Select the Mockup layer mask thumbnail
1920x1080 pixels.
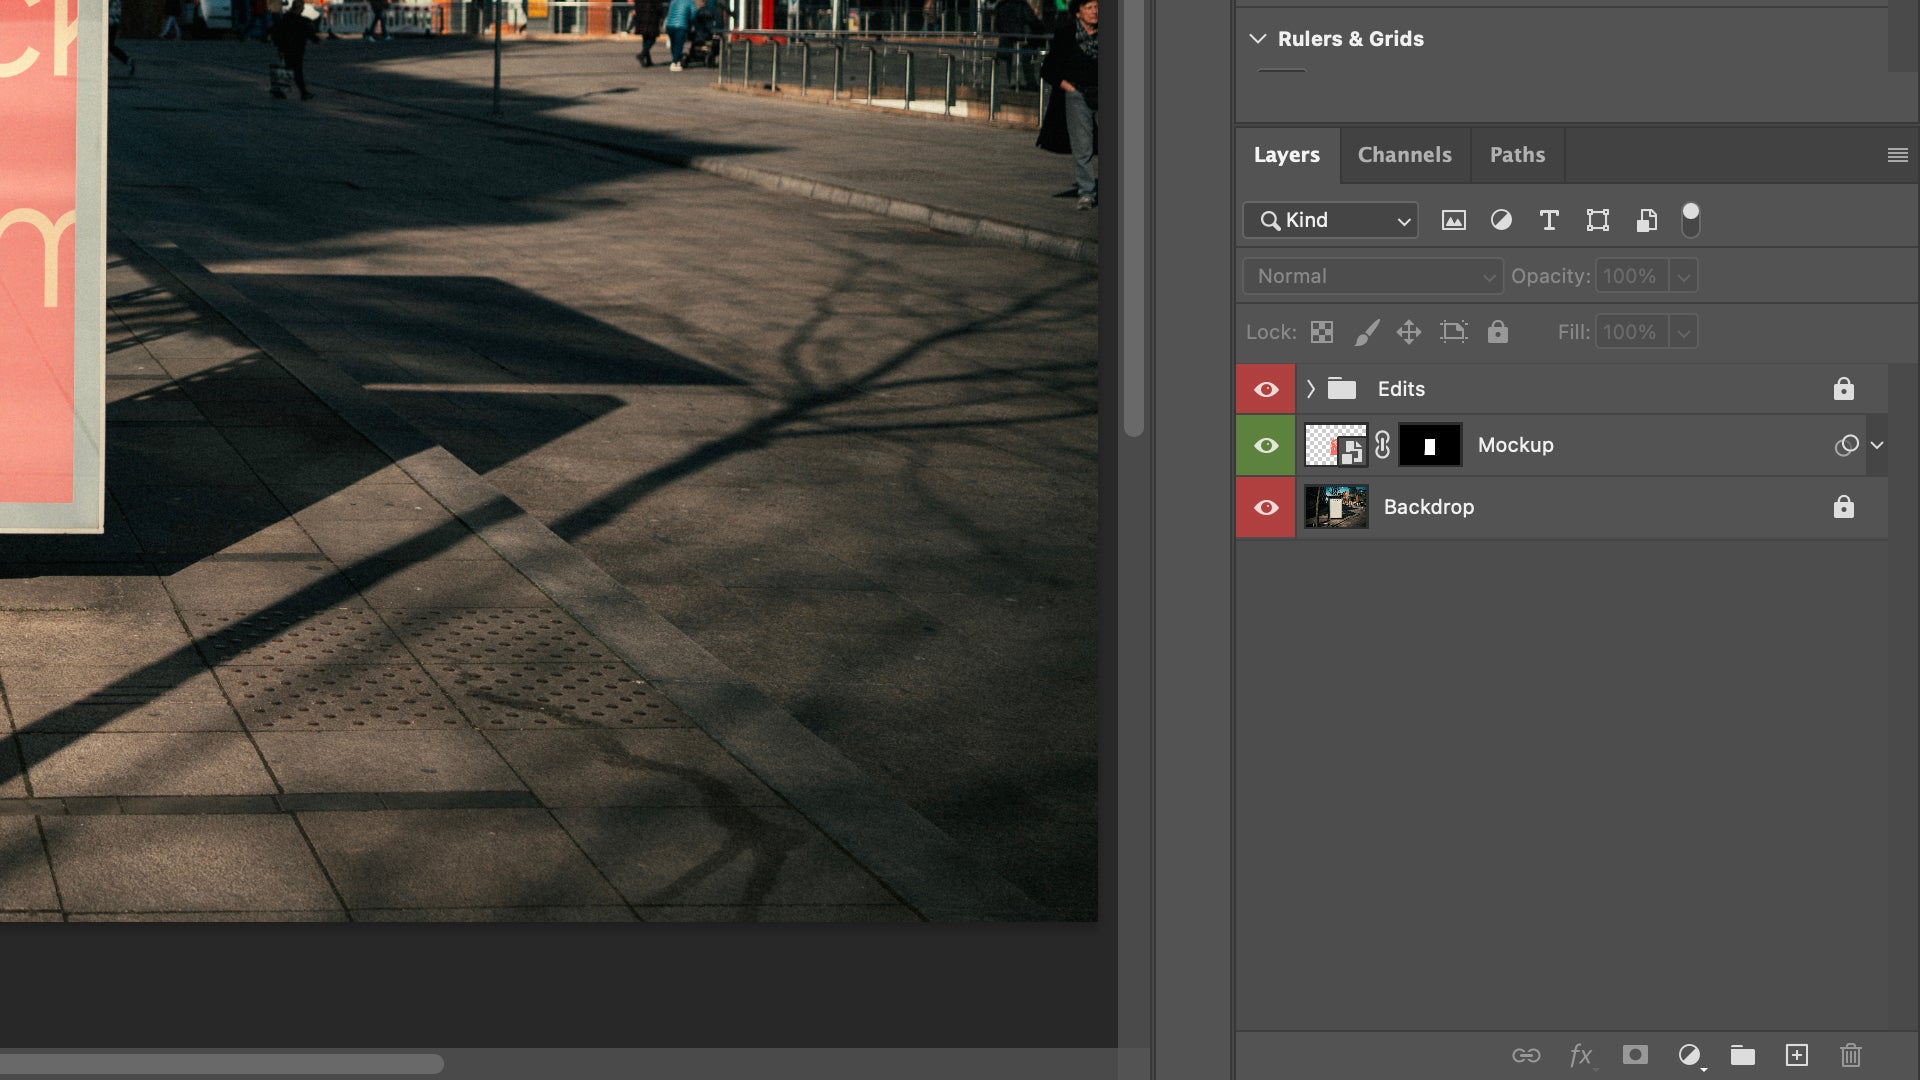[x=1430, y=445]
